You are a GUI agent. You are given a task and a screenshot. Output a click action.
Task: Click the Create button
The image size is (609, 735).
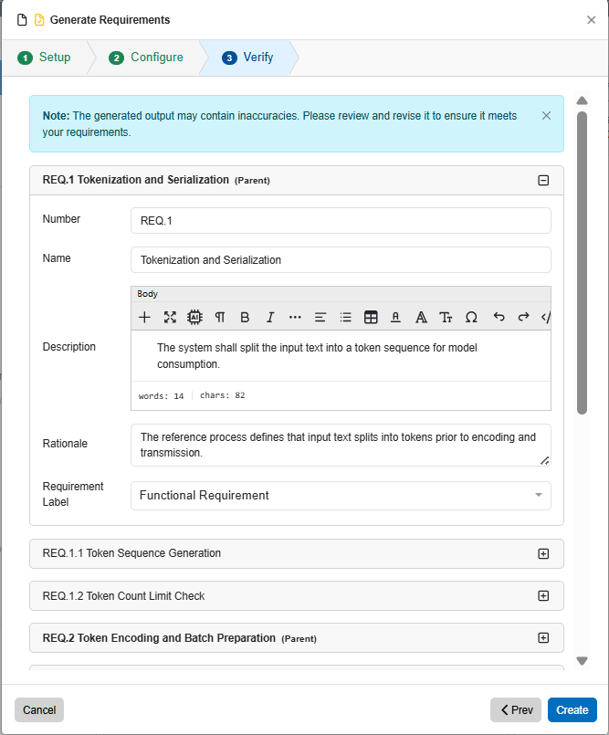pyautogui.click(x=572, y=710)
